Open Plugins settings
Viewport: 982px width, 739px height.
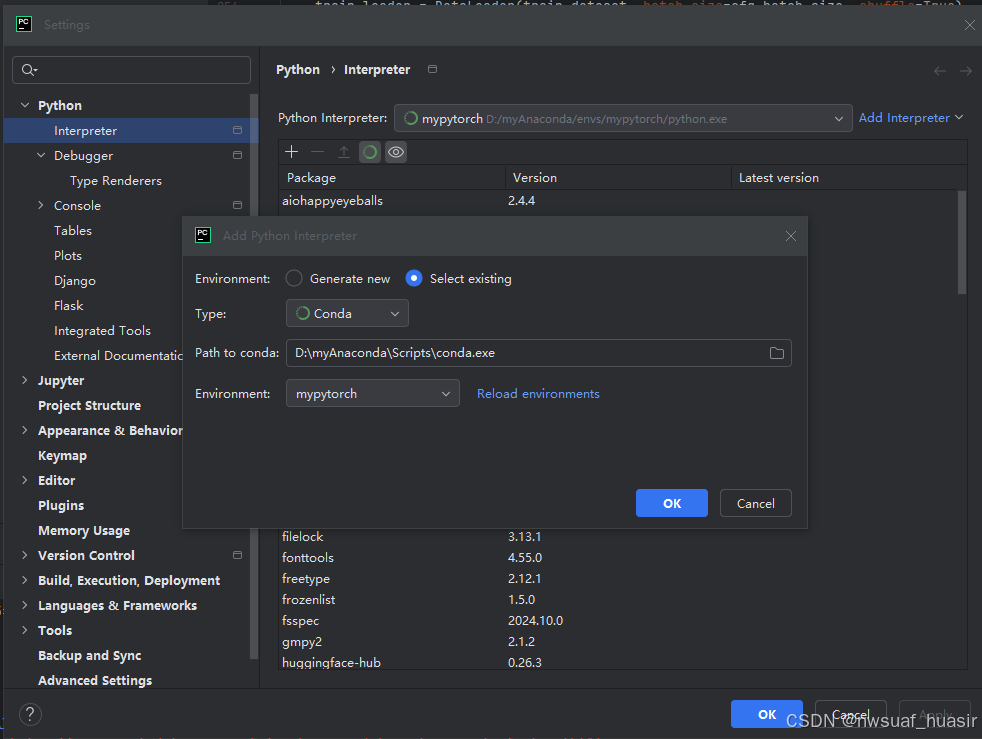point(61,505)
